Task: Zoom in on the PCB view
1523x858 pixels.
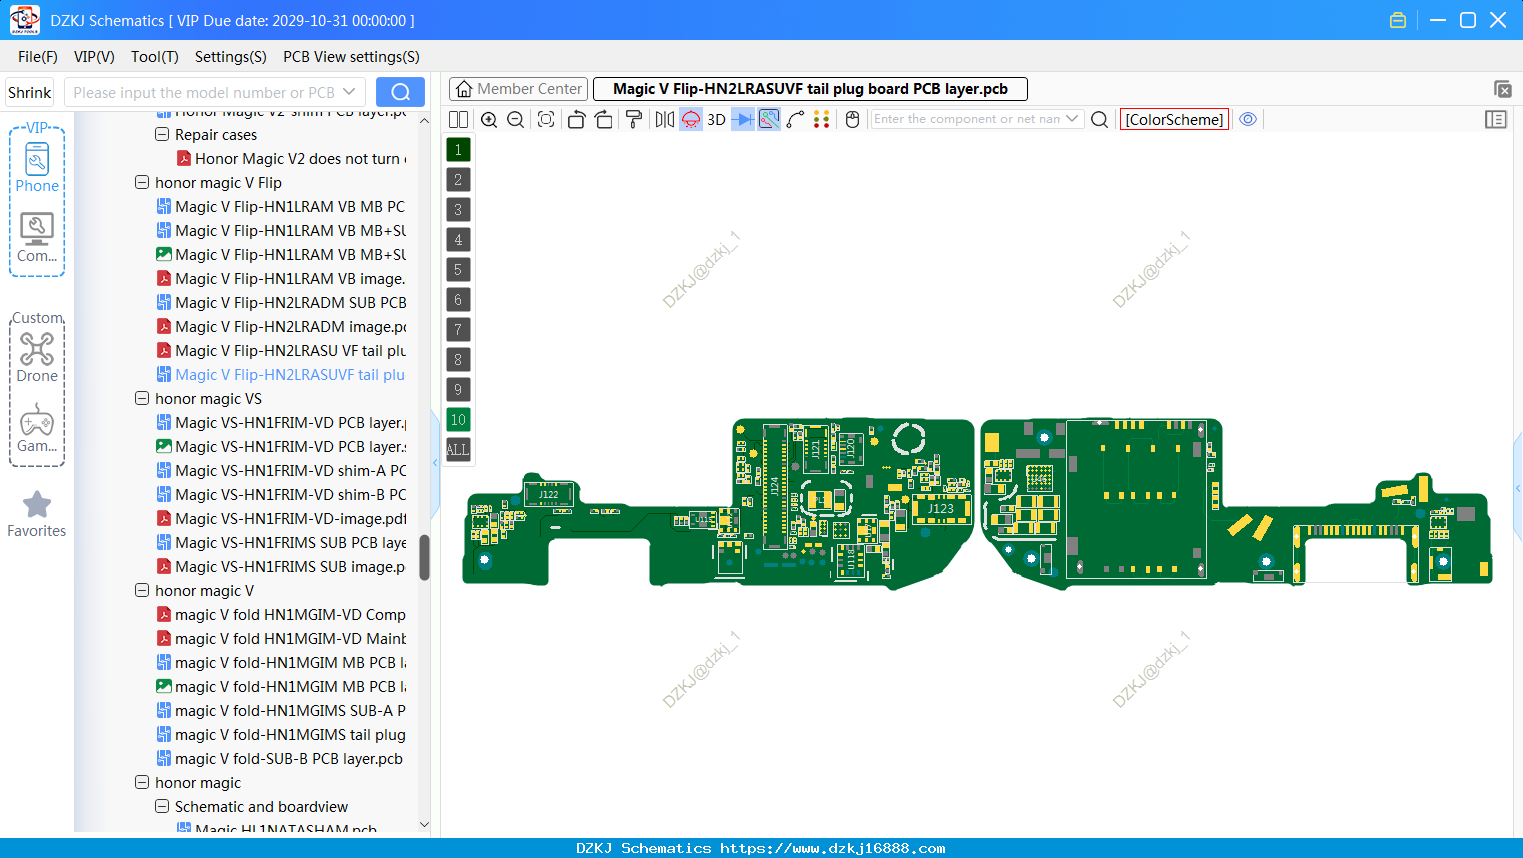Action: coord(489,119)
